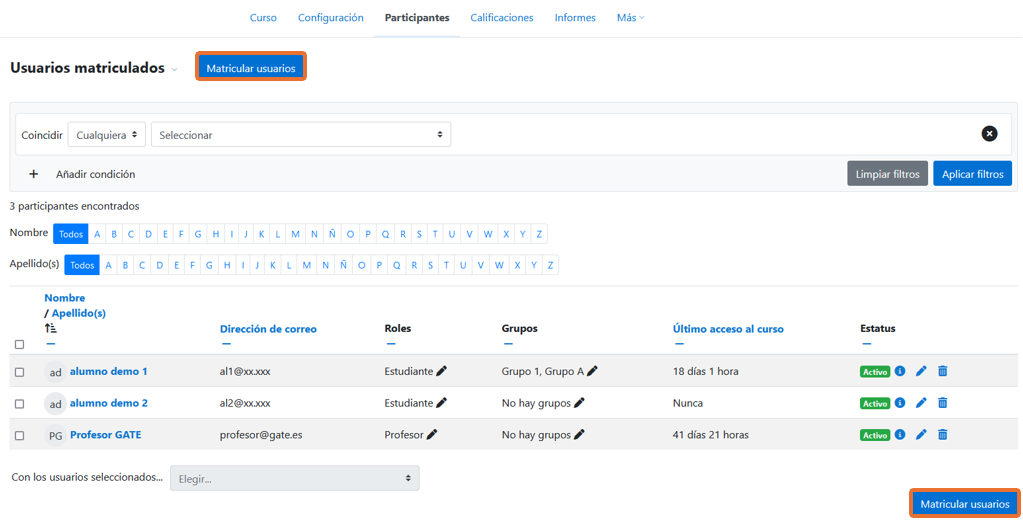The width and height of the screenshot is (1023, 523).
Task: Open the Cualquiera match dropdown
Action: coord(107,135)
